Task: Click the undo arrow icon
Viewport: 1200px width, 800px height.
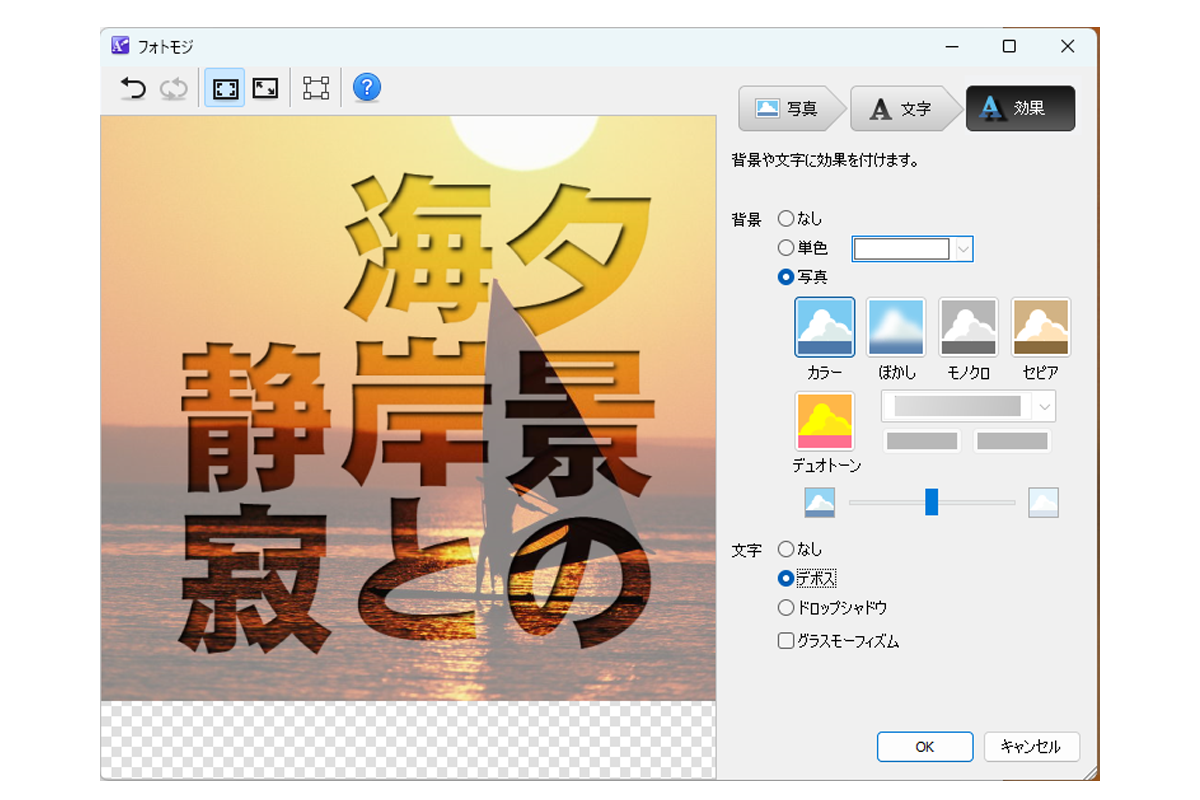Action: click(132, 89)
